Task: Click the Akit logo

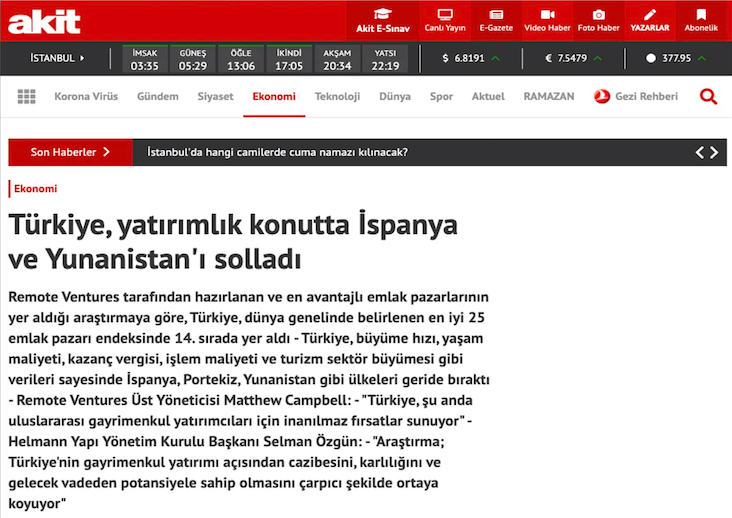Action: coord(44,21)
